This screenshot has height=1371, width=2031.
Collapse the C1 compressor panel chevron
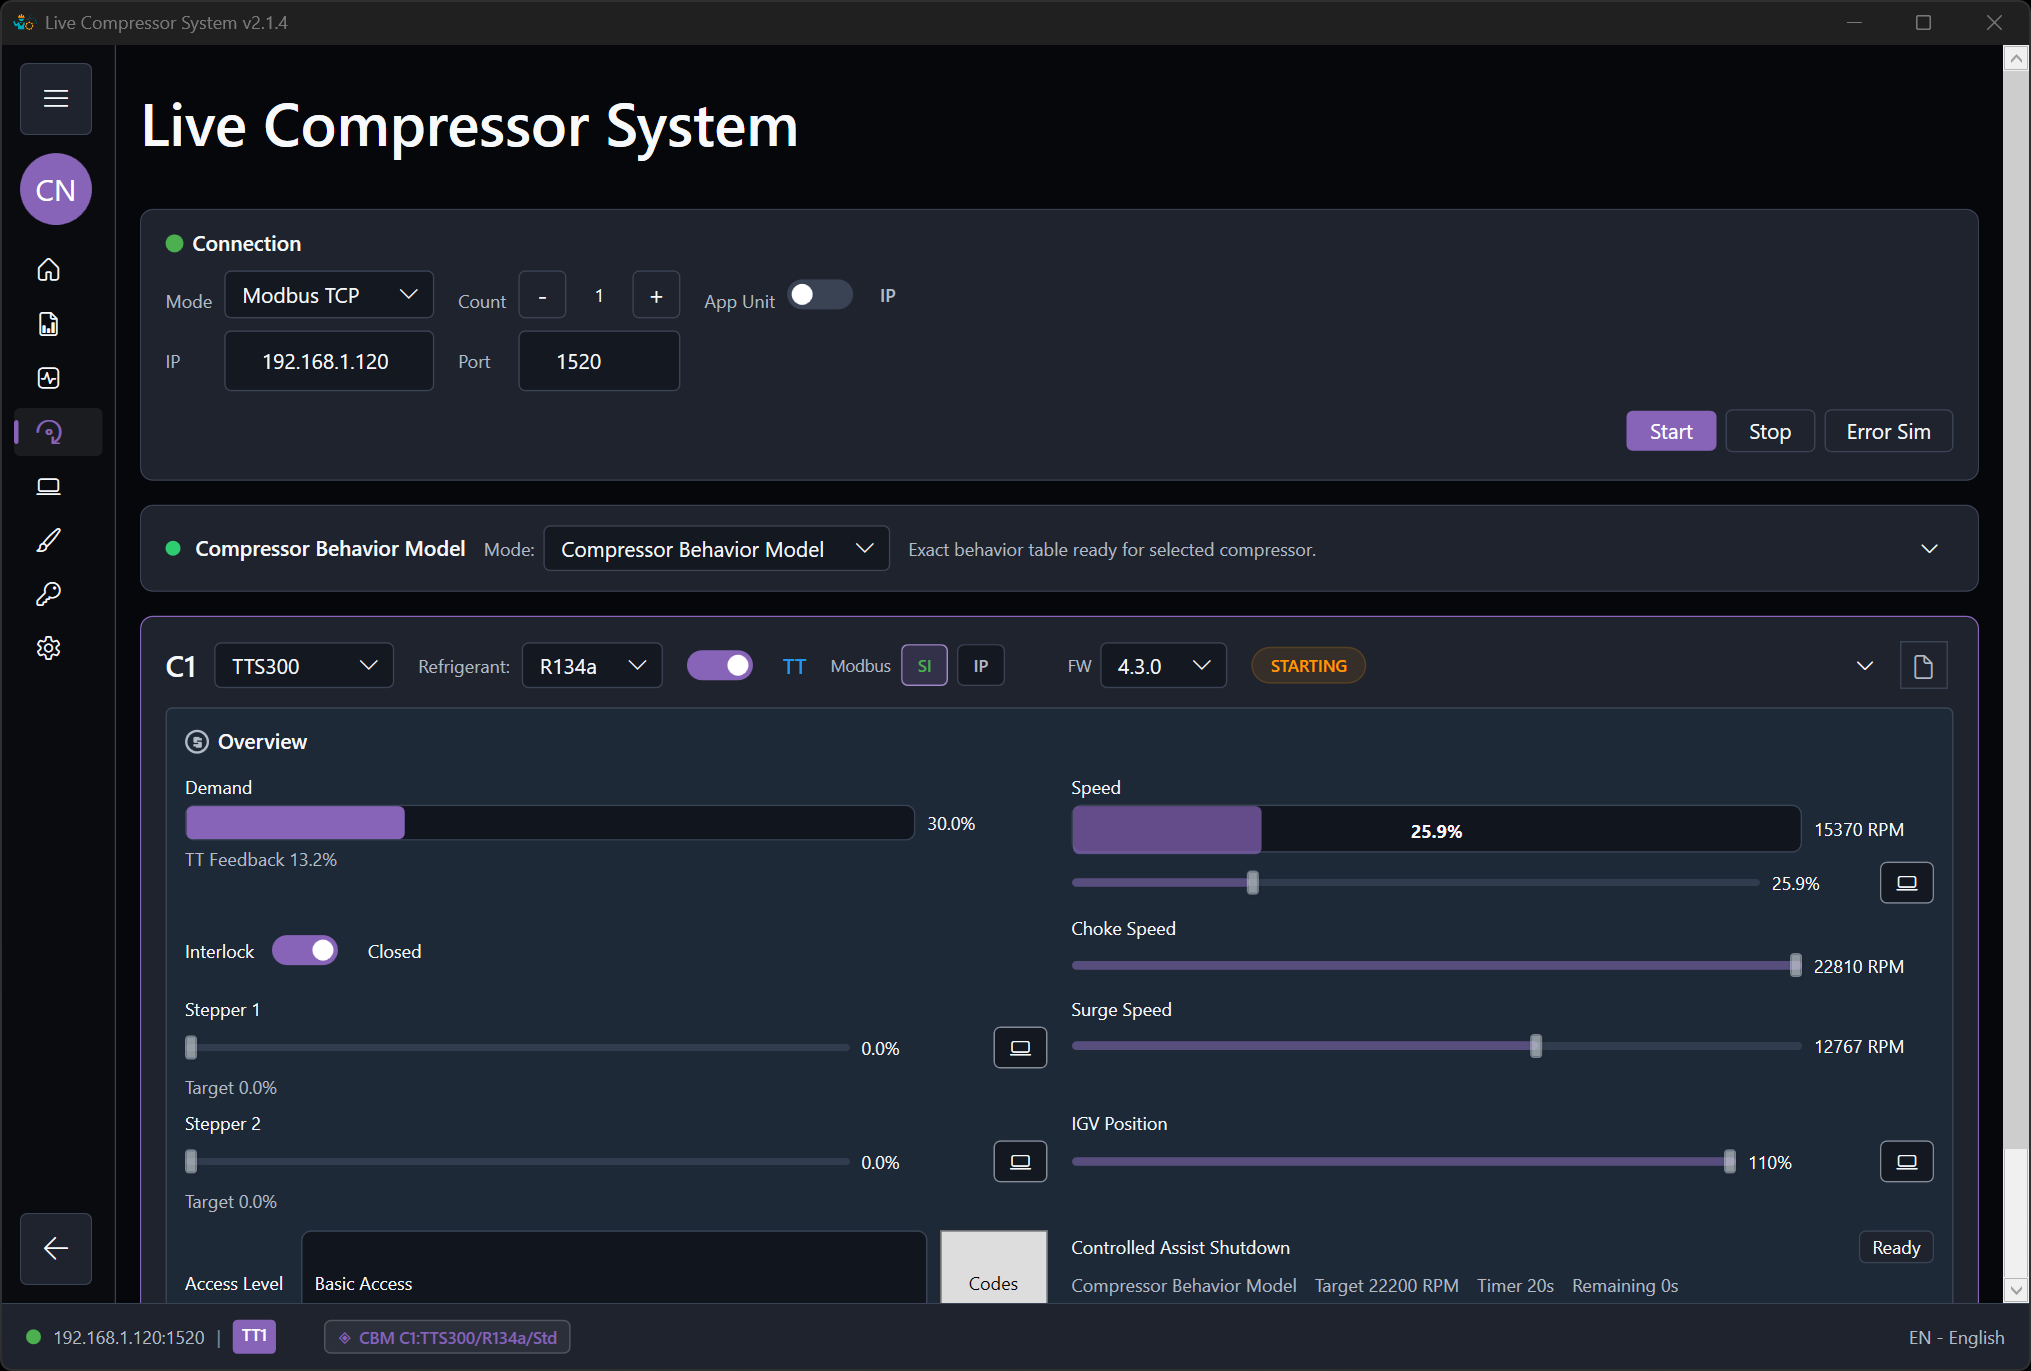pos(1864,666)
